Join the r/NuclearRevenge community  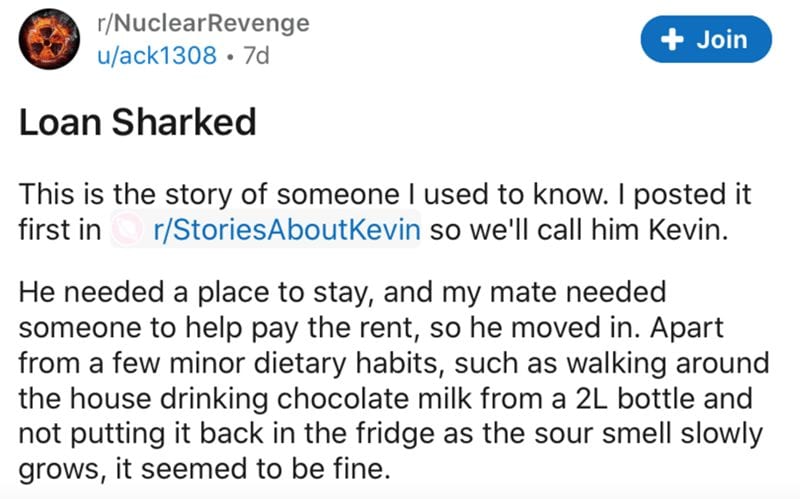tap(706, 39)
